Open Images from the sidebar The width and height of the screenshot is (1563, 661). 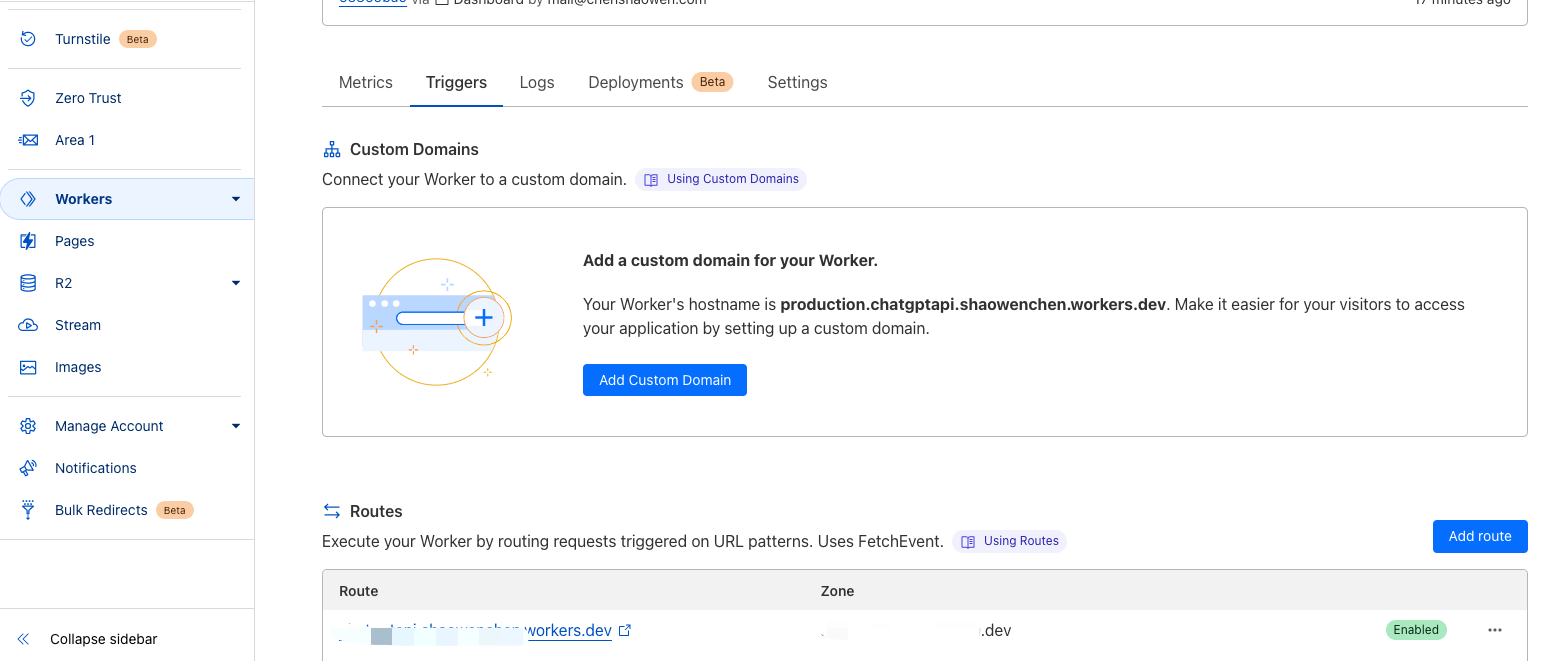(x=78, y=367)
